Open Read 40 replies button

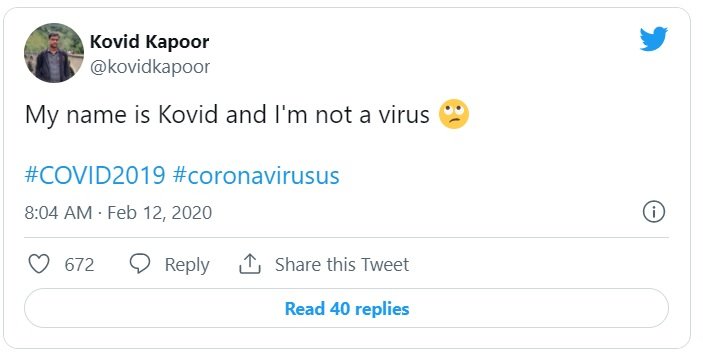tap(346, 308)
